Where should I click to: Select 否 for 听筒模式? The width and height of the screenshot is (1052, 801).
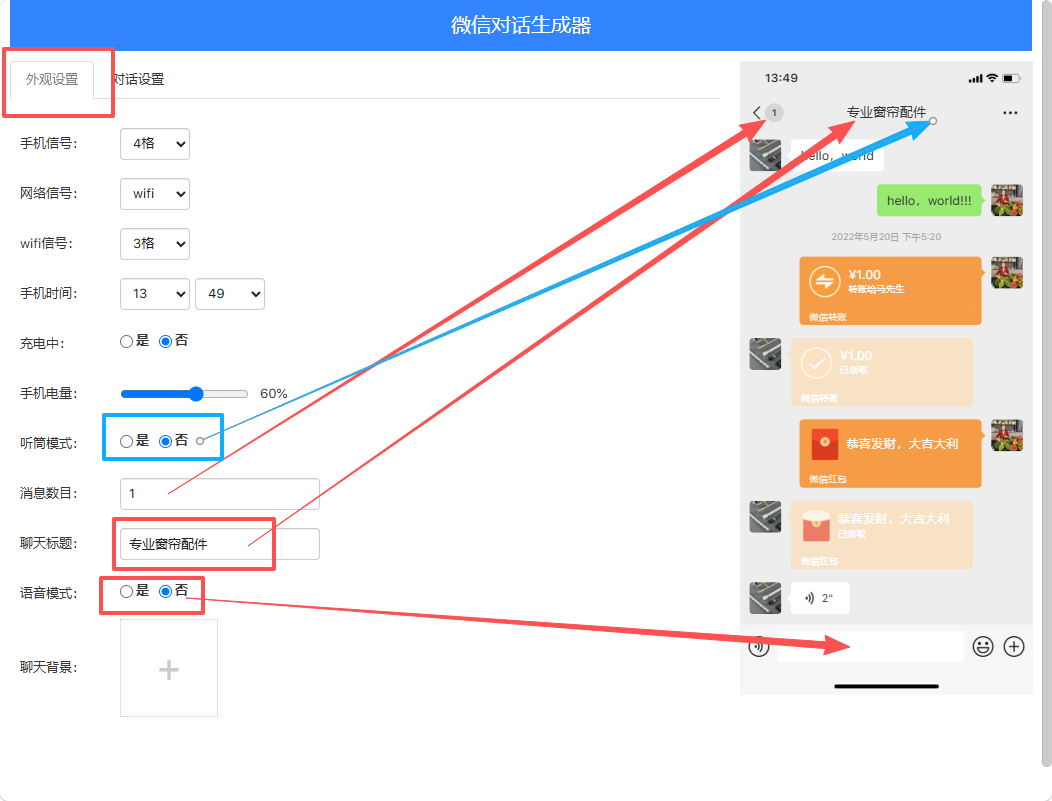165,441
